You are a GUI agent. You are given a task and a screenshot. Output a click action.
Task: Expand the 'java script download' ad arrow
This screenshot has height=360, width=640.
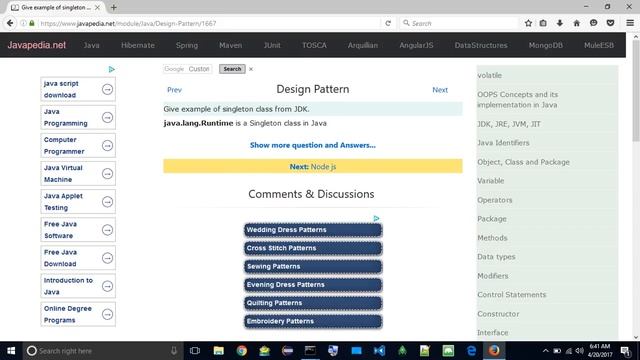pos(107,89)
